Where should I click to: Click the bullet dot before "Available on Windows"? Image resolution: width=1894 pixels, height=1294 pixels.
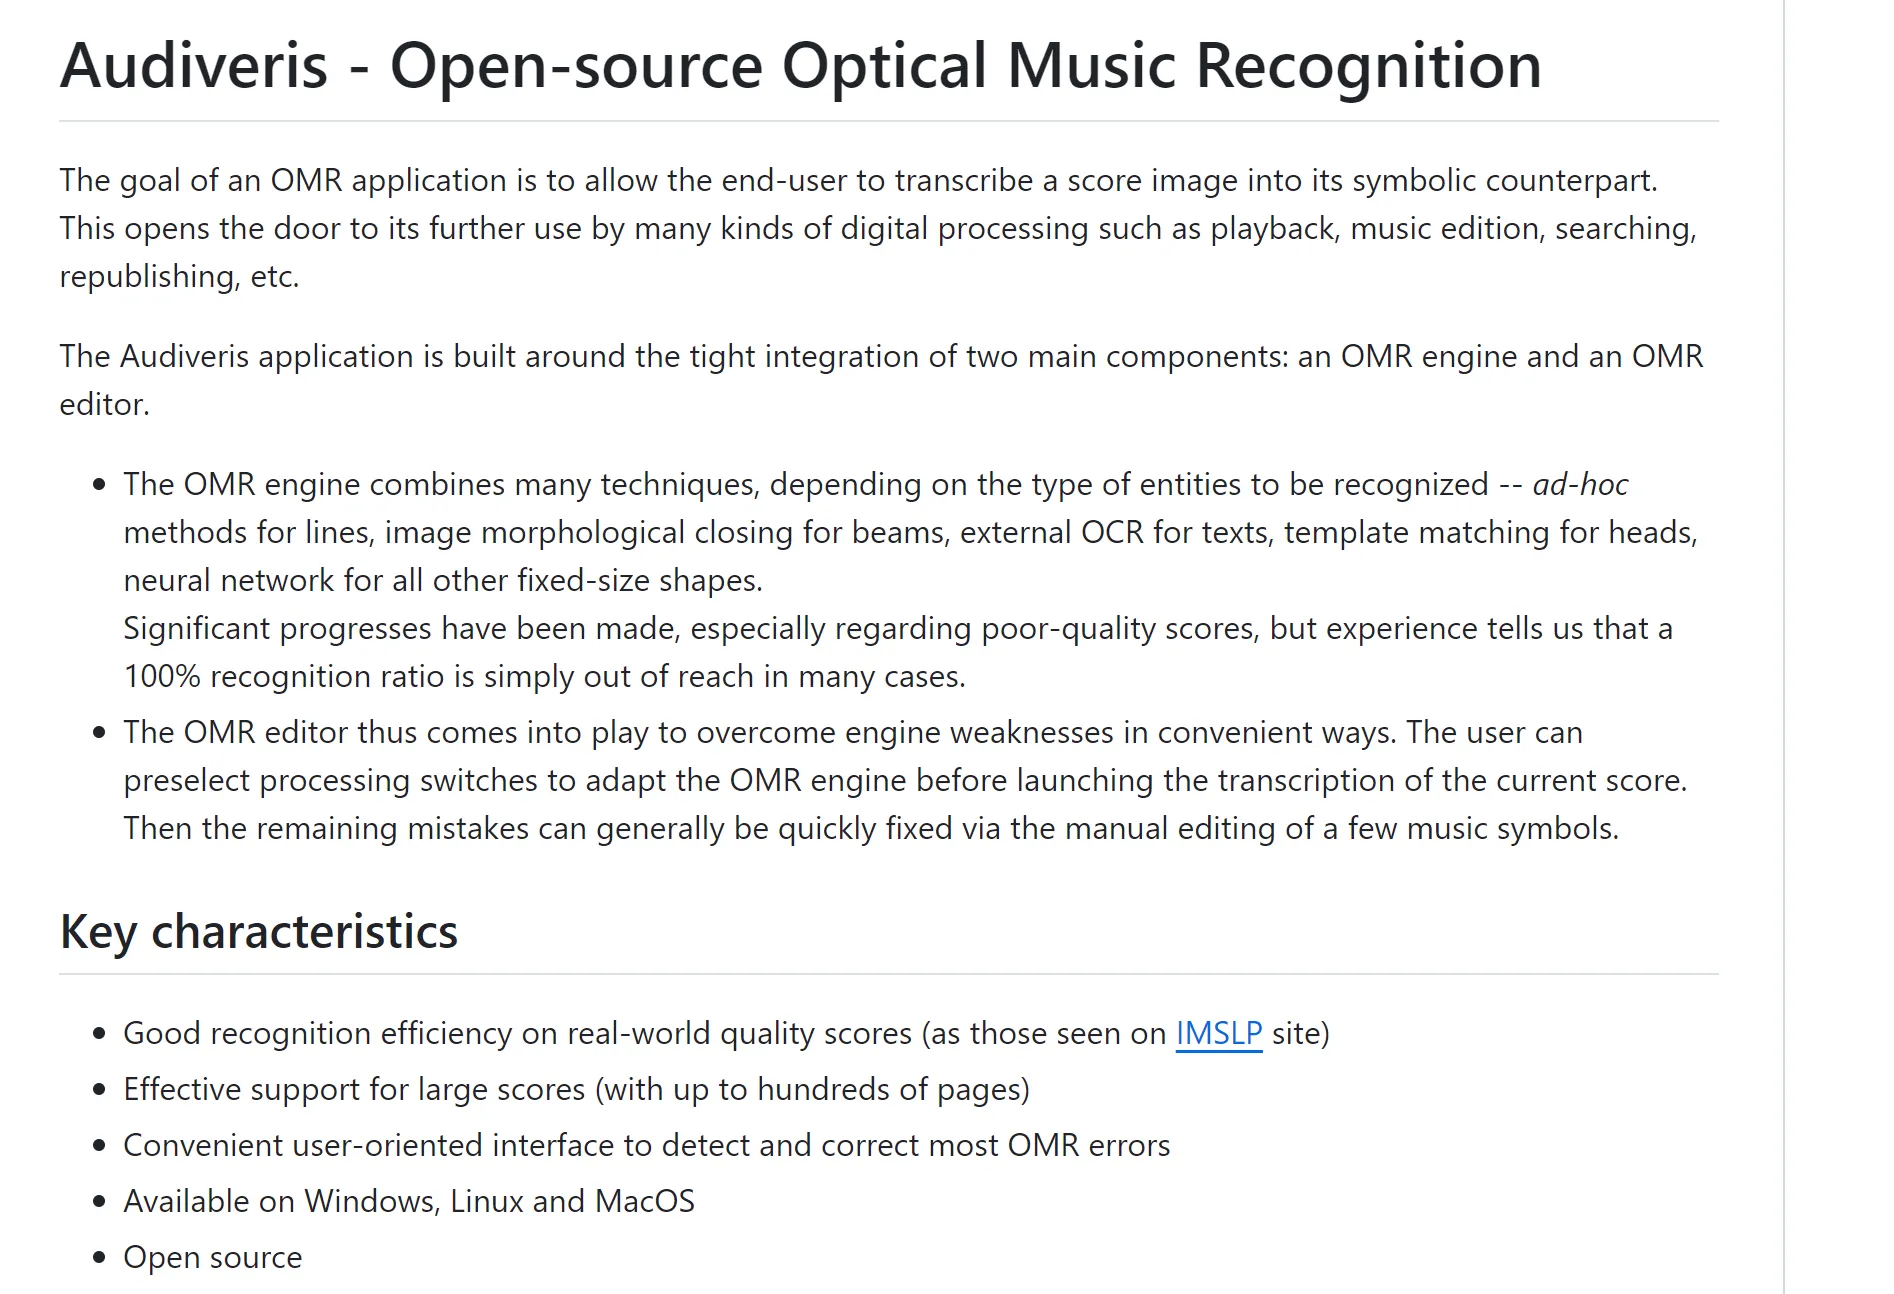click(99, 1202)
